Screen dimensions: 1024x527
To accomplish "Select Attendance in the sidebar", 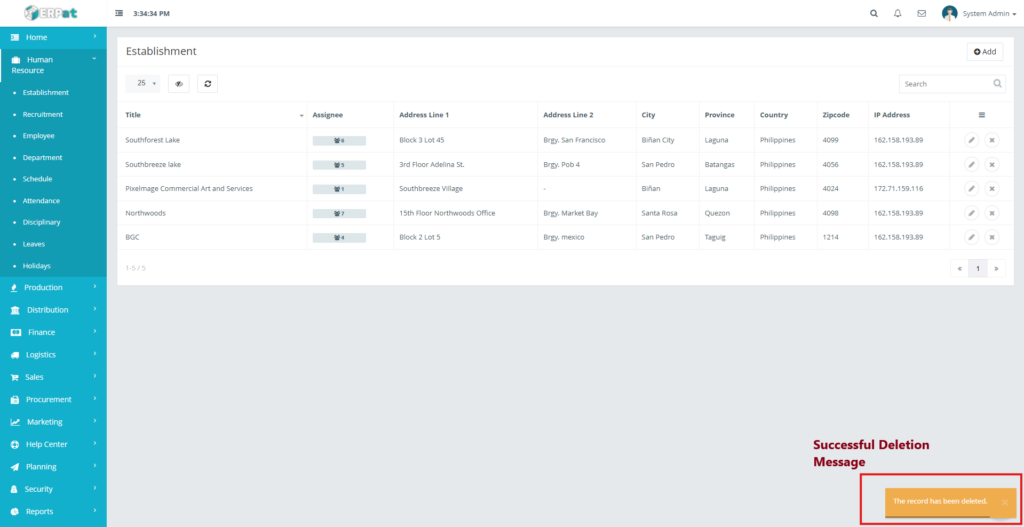I will [x=41, y=201].
